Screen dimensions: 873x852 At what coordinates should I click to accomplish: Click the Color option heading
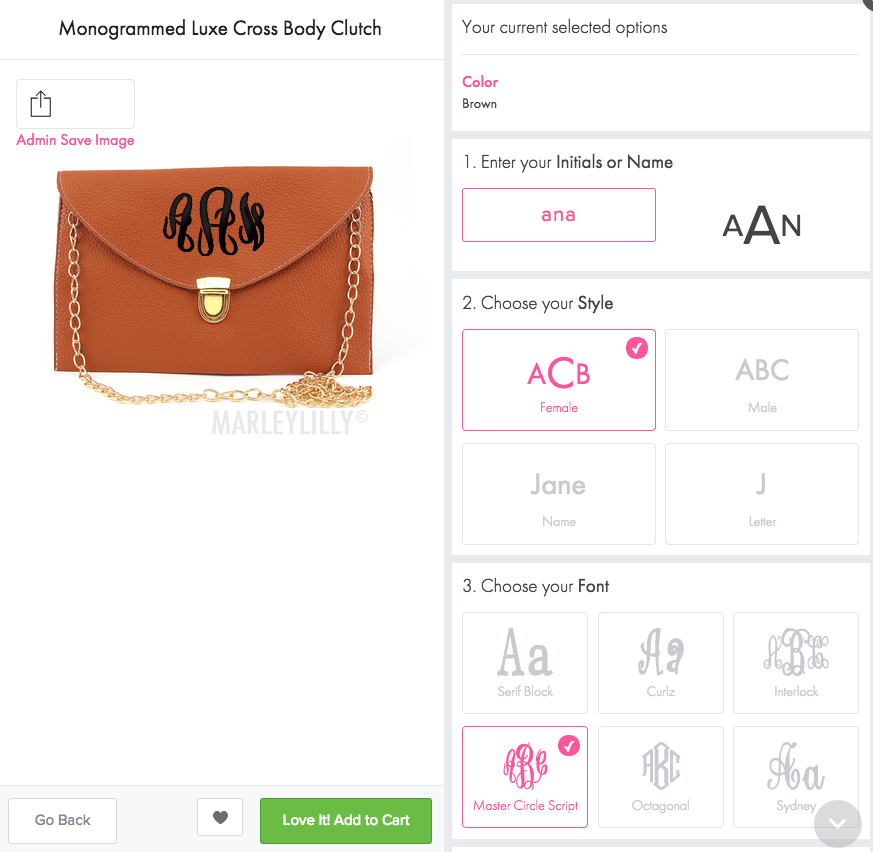click(x=480, y=82)
